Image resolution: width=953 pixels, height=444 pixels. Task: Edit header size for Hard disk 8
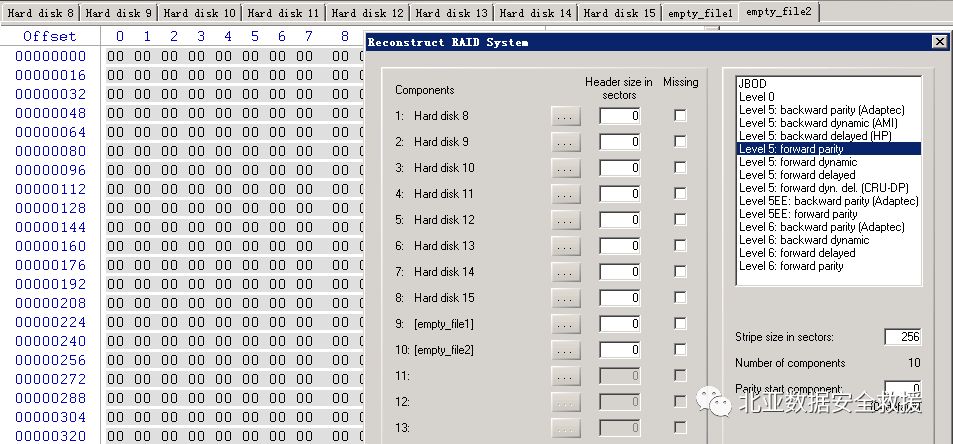coord(619,116)
